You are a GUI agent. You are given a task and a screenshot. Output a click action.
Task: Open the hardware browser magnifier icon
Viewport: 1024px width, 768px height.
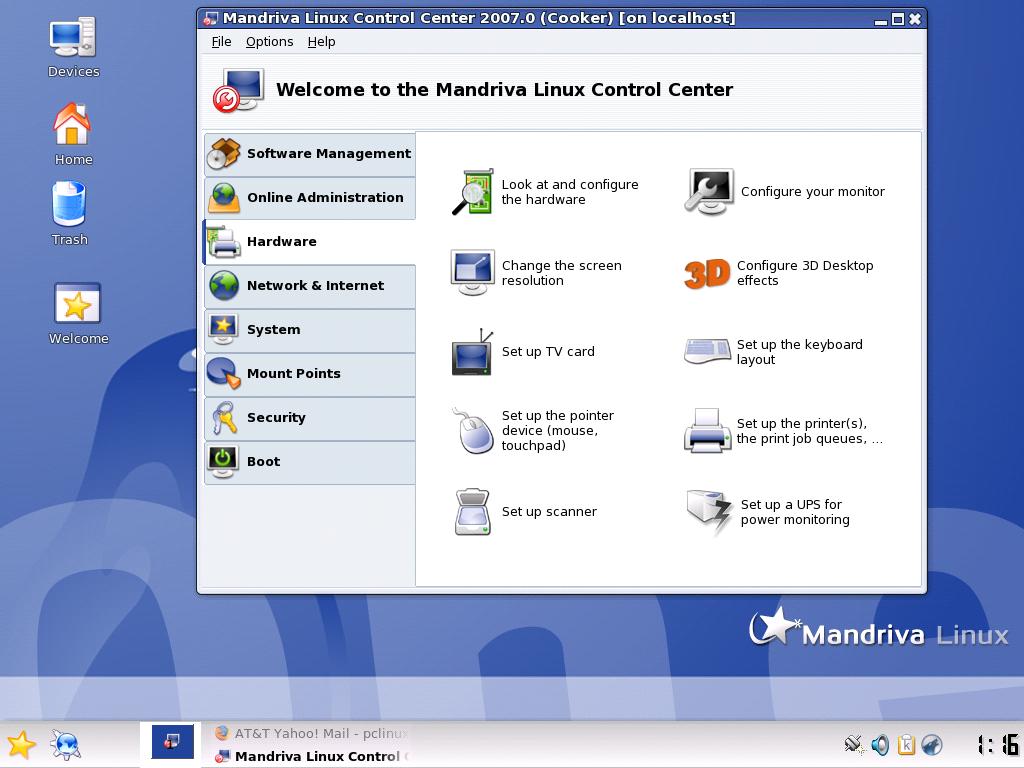pyautogui.click(x=472, y=192)
